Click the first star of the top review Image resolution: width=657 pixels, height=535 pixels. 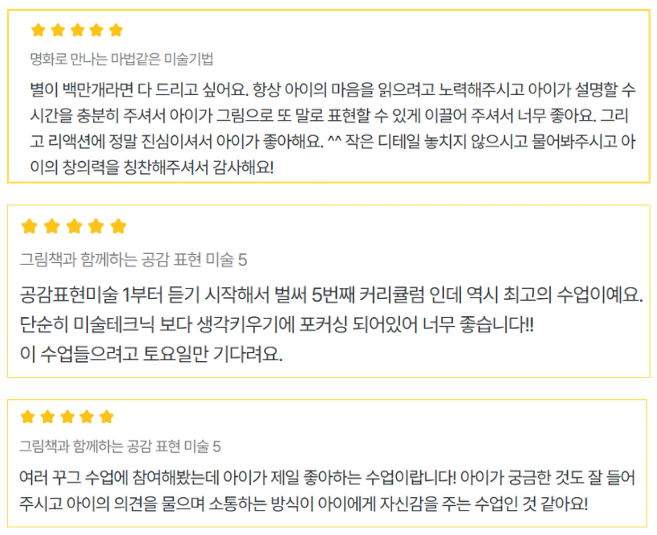point(37,30)
